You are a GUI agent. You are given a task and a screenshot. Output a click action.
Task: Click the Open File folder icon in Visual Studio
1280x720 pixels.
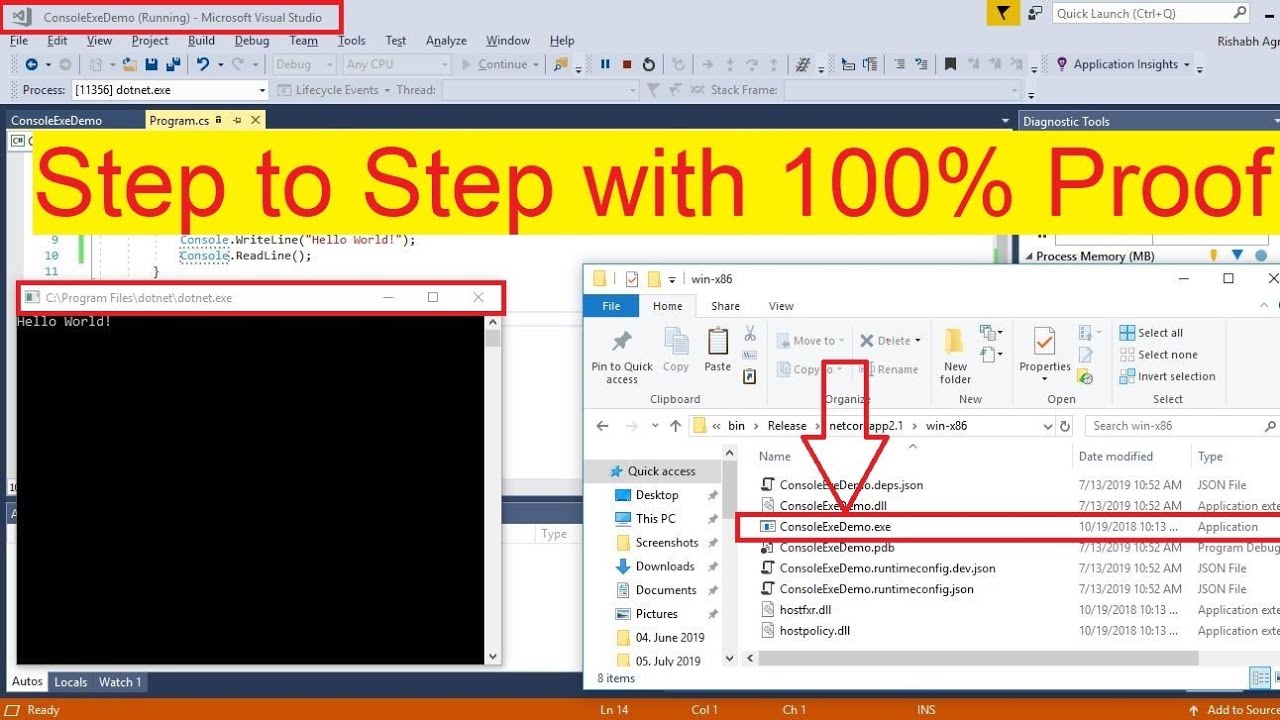coord(130,64)
